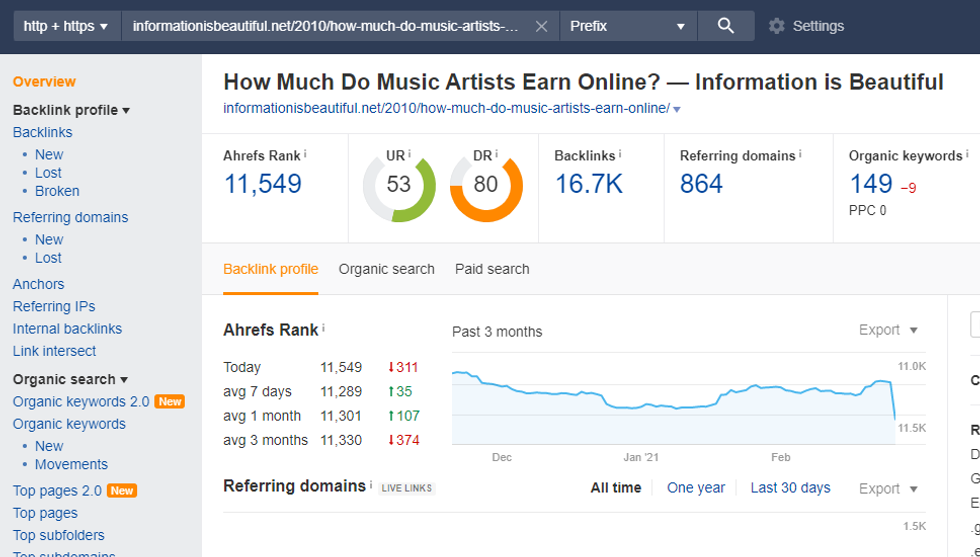Select Last 30 days range
This screenshot has width=980, height=557.
point(790,488)
